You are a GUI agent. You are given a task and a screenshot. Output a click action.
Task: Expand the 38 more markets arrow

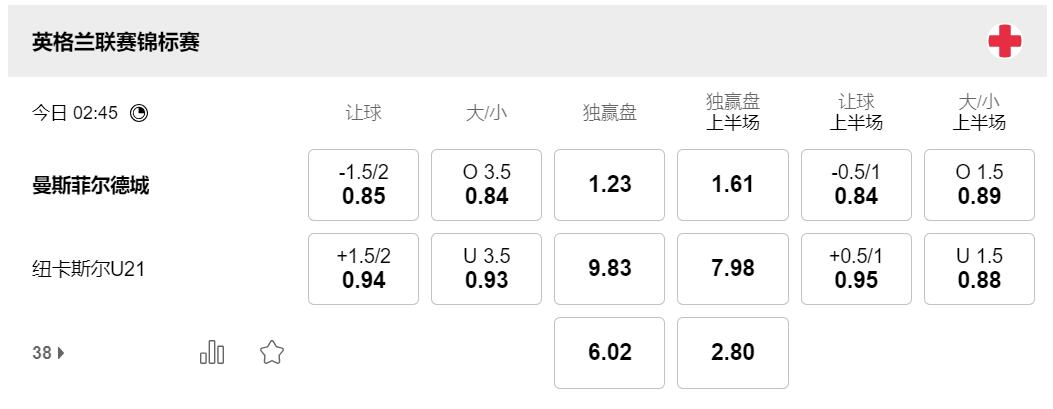(x=48, y=353)
